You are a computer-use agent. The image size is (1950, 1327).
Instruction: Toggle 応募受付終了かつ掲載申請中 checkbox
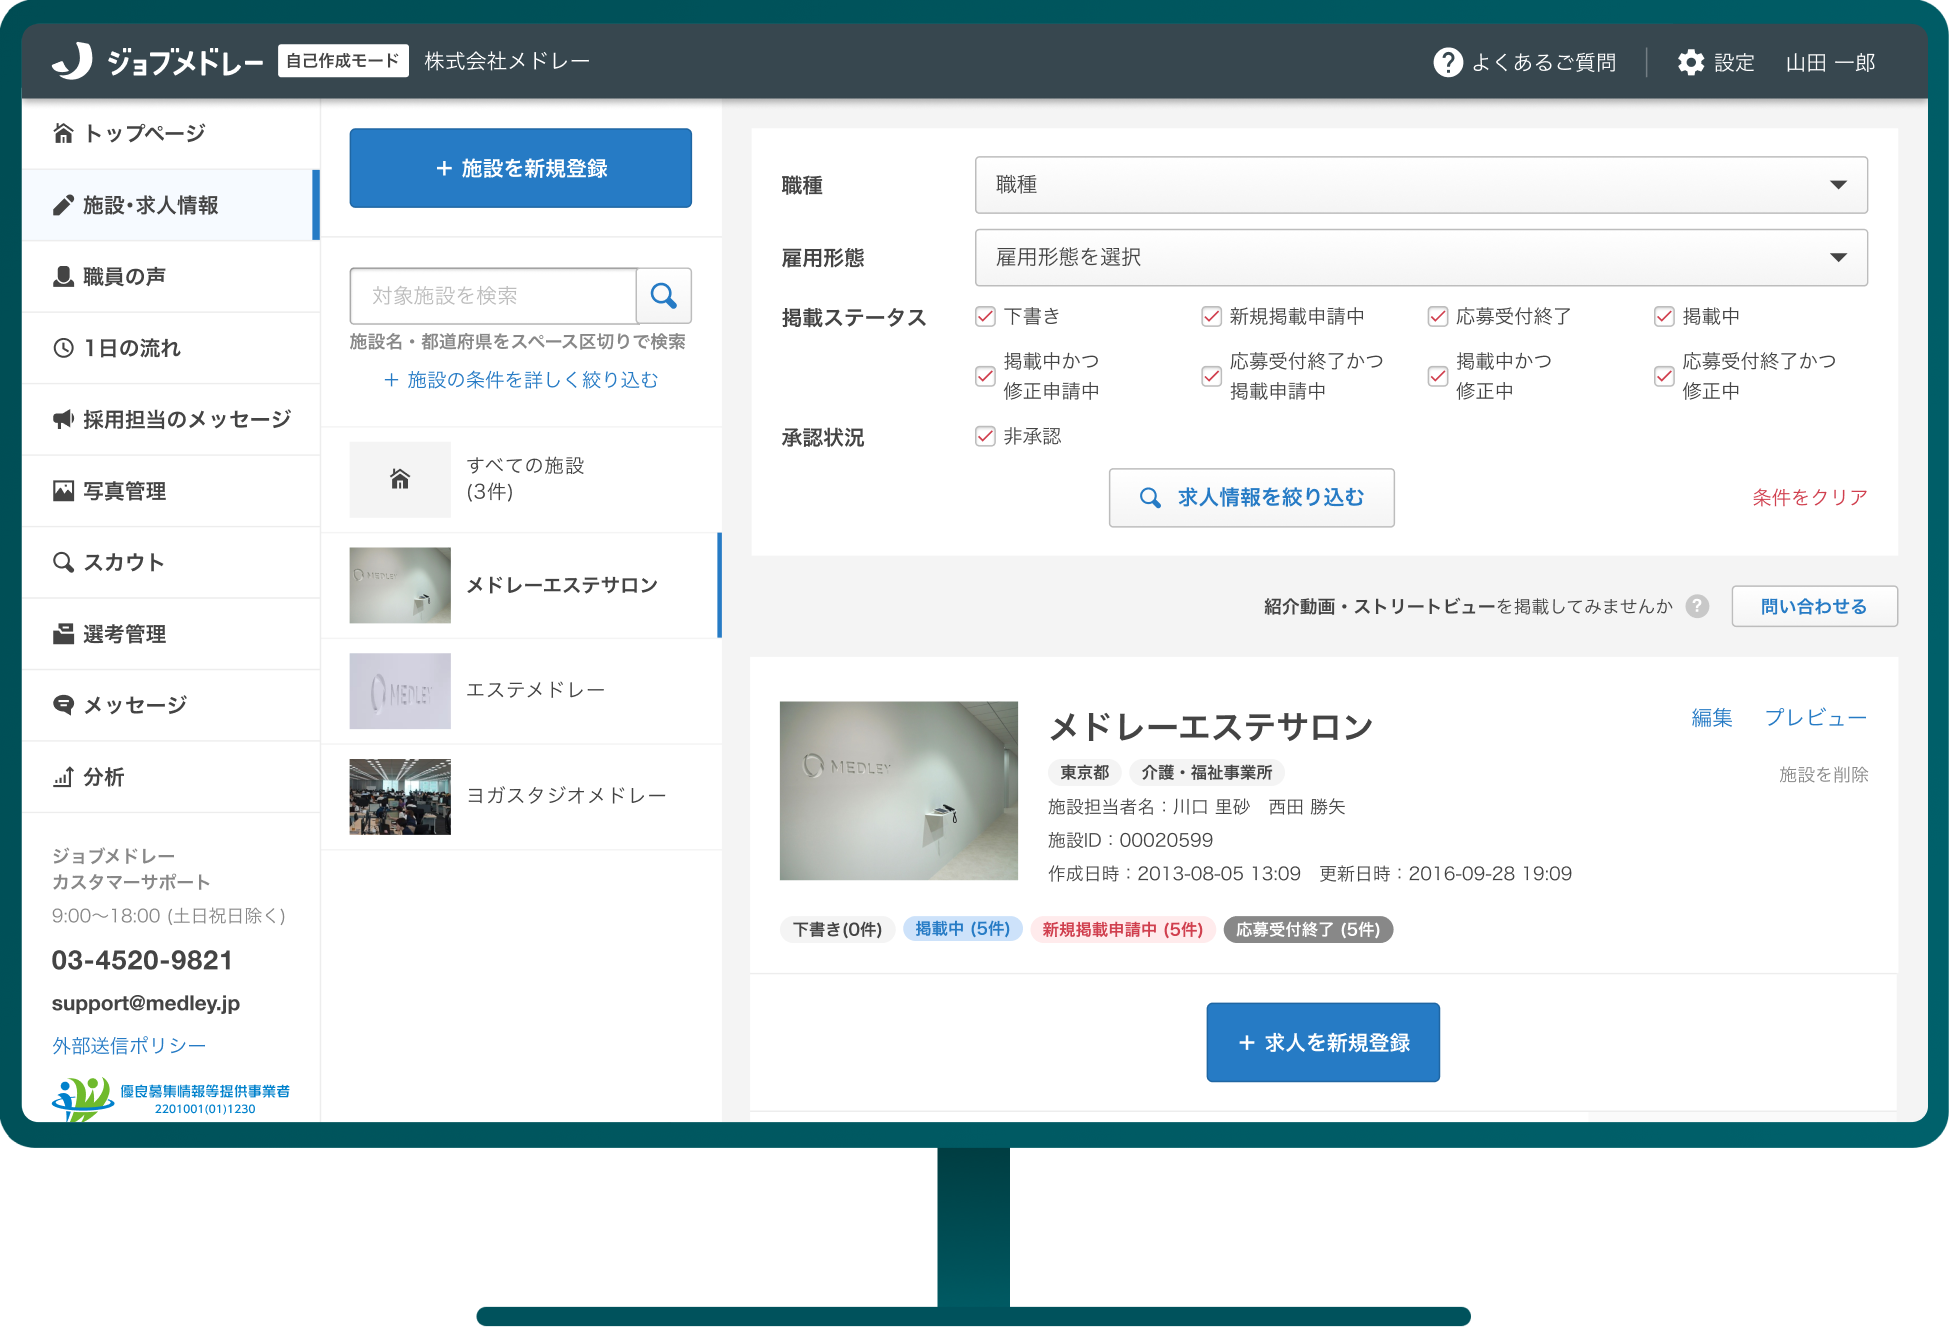pyautogui.click(x=1211, y=376)
